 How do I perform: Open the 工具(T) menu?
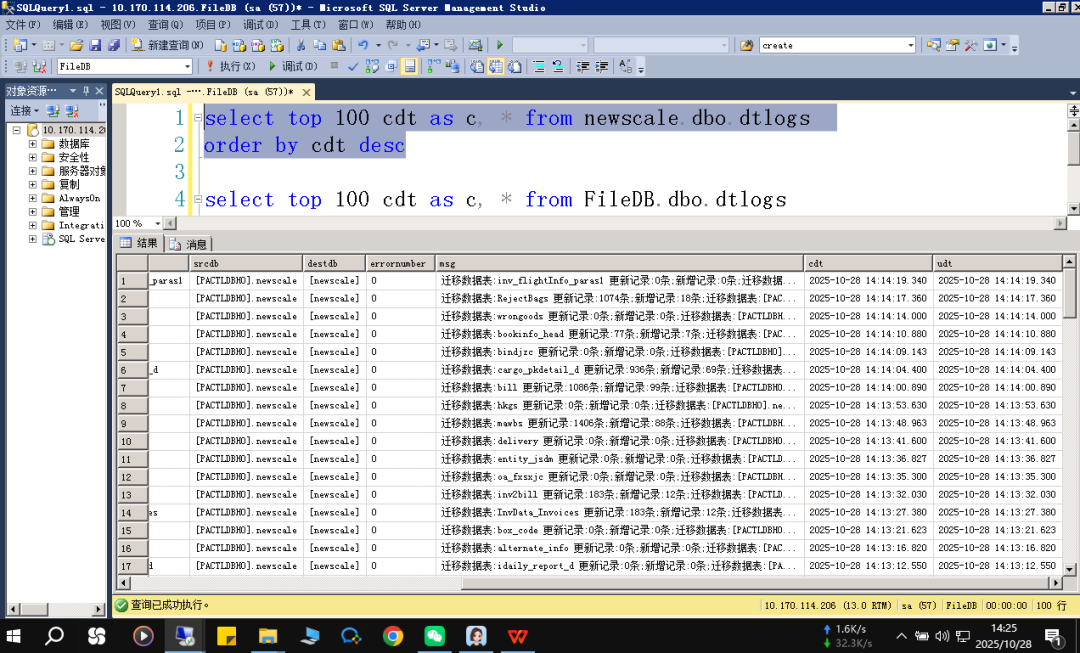308,25
